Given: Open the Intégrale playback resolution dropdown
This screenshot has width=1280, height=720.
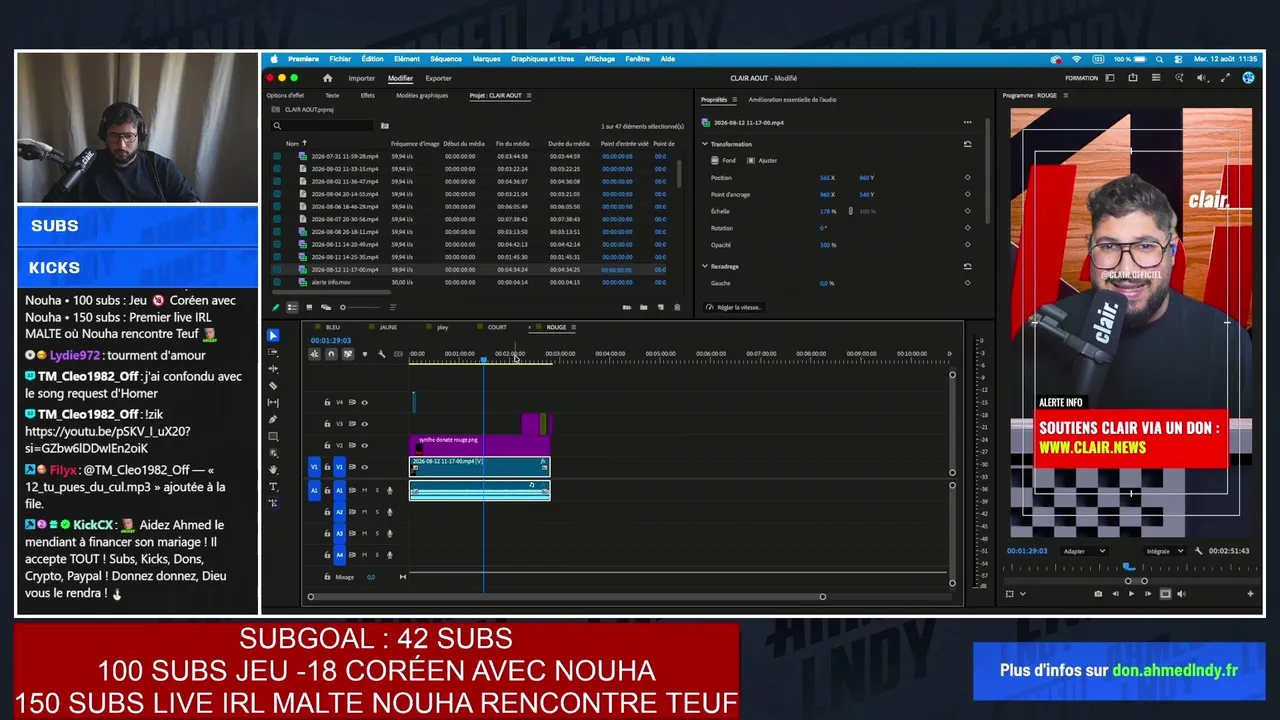Looking at the screenshot, I should [1165, 551].
